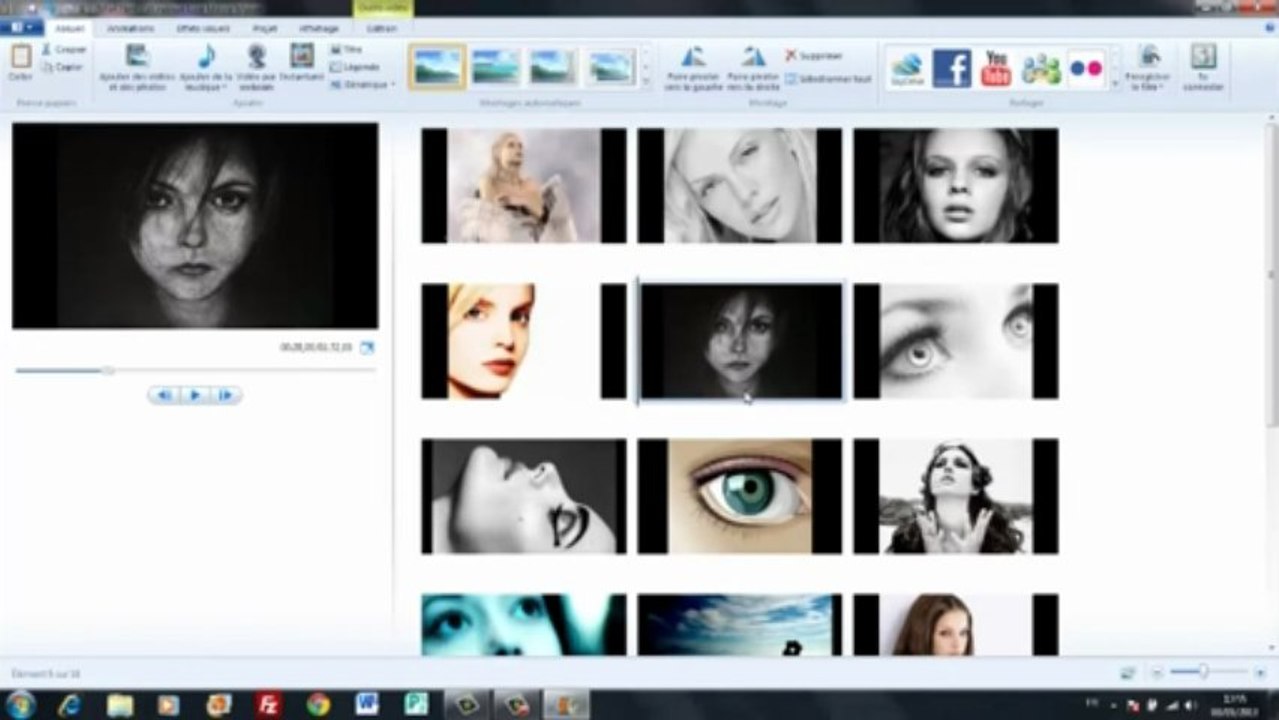
Task: Click the Couper scissors button
Action: 63,49
